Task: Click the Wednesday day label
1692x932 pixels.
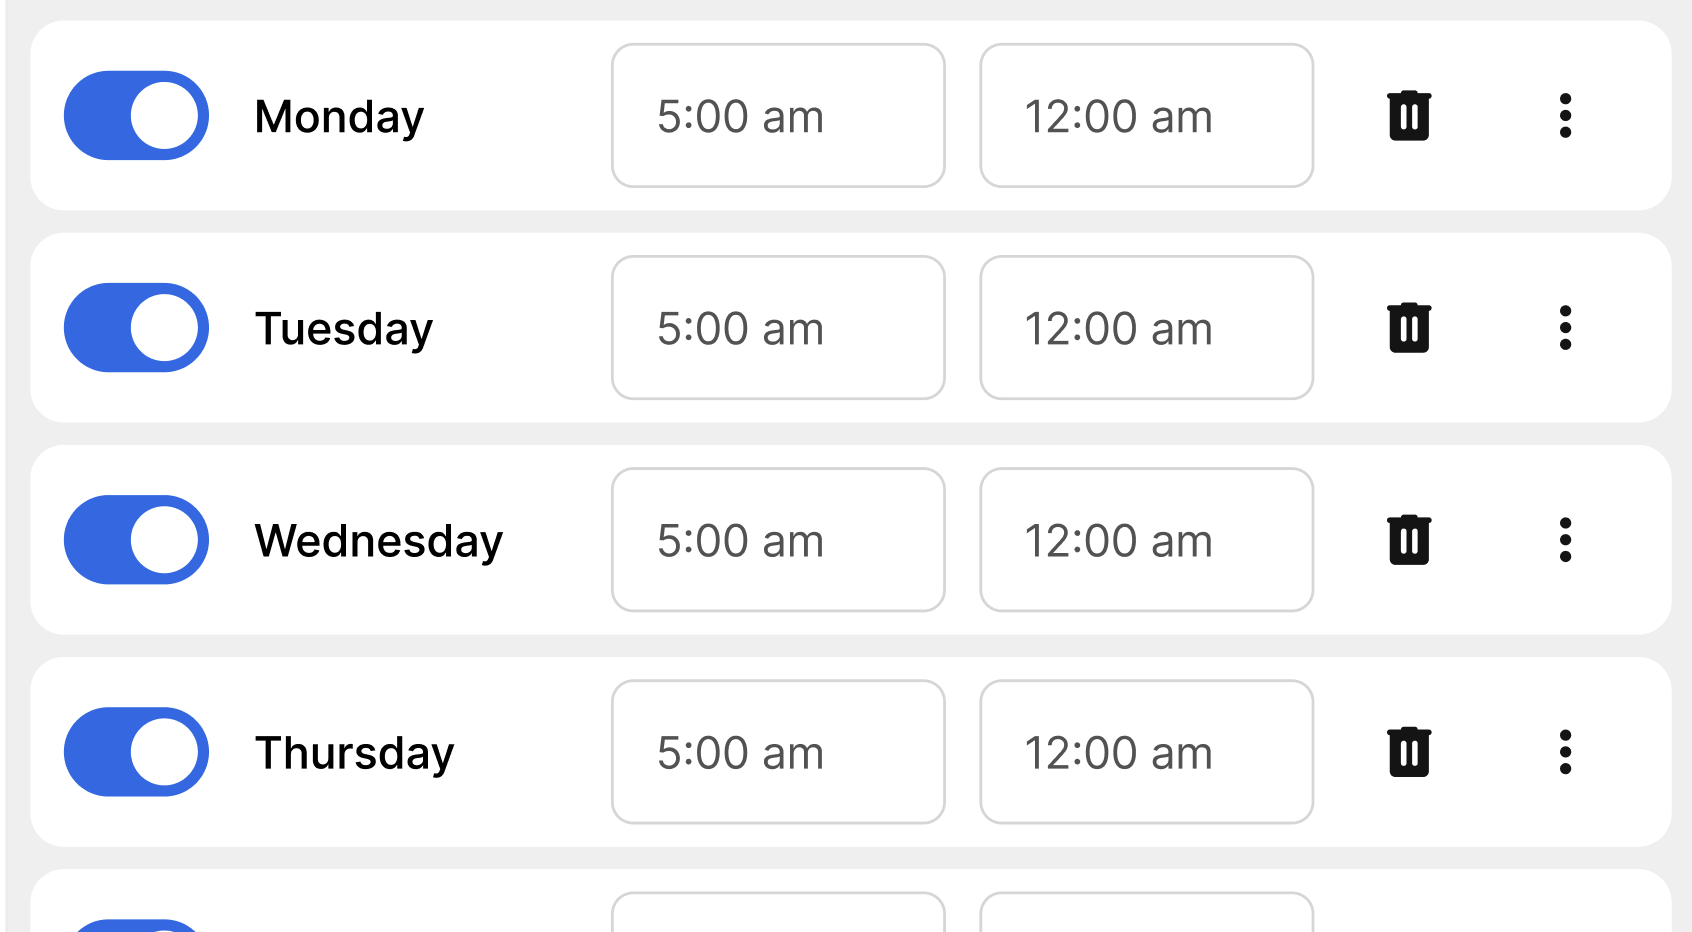Action: [x=378, y=541]
